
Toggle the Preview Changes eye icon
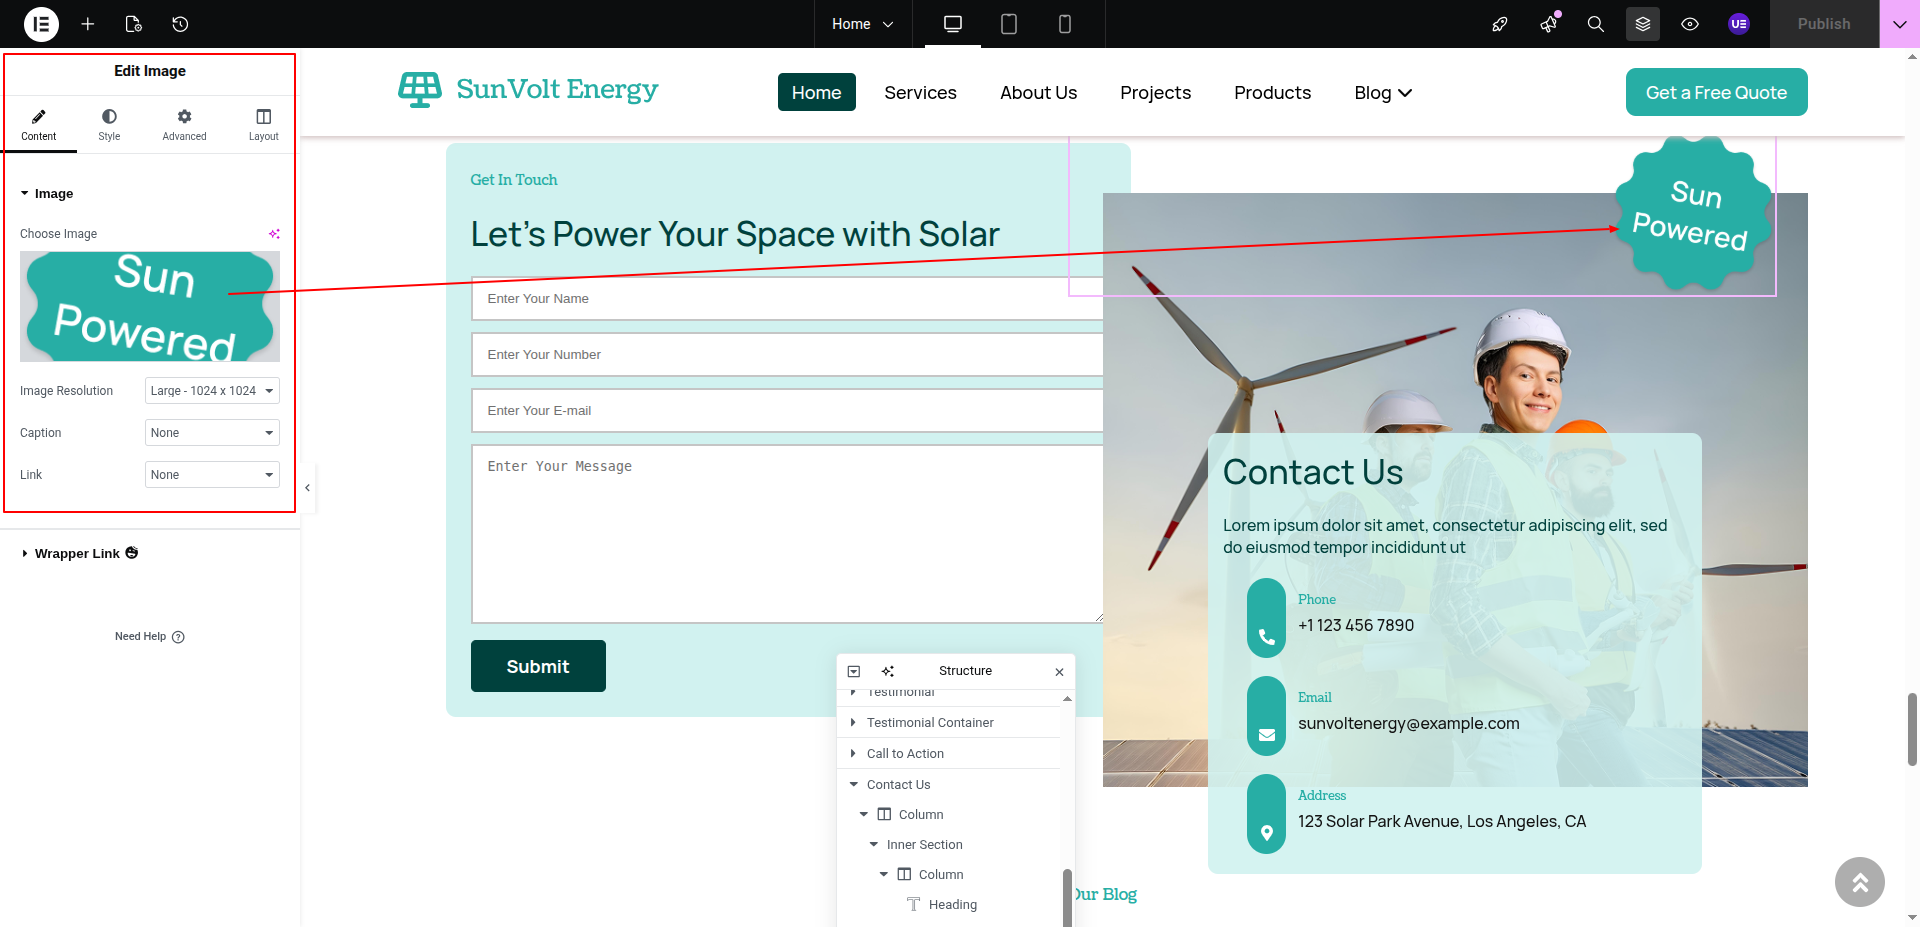tap(1689, 24)
